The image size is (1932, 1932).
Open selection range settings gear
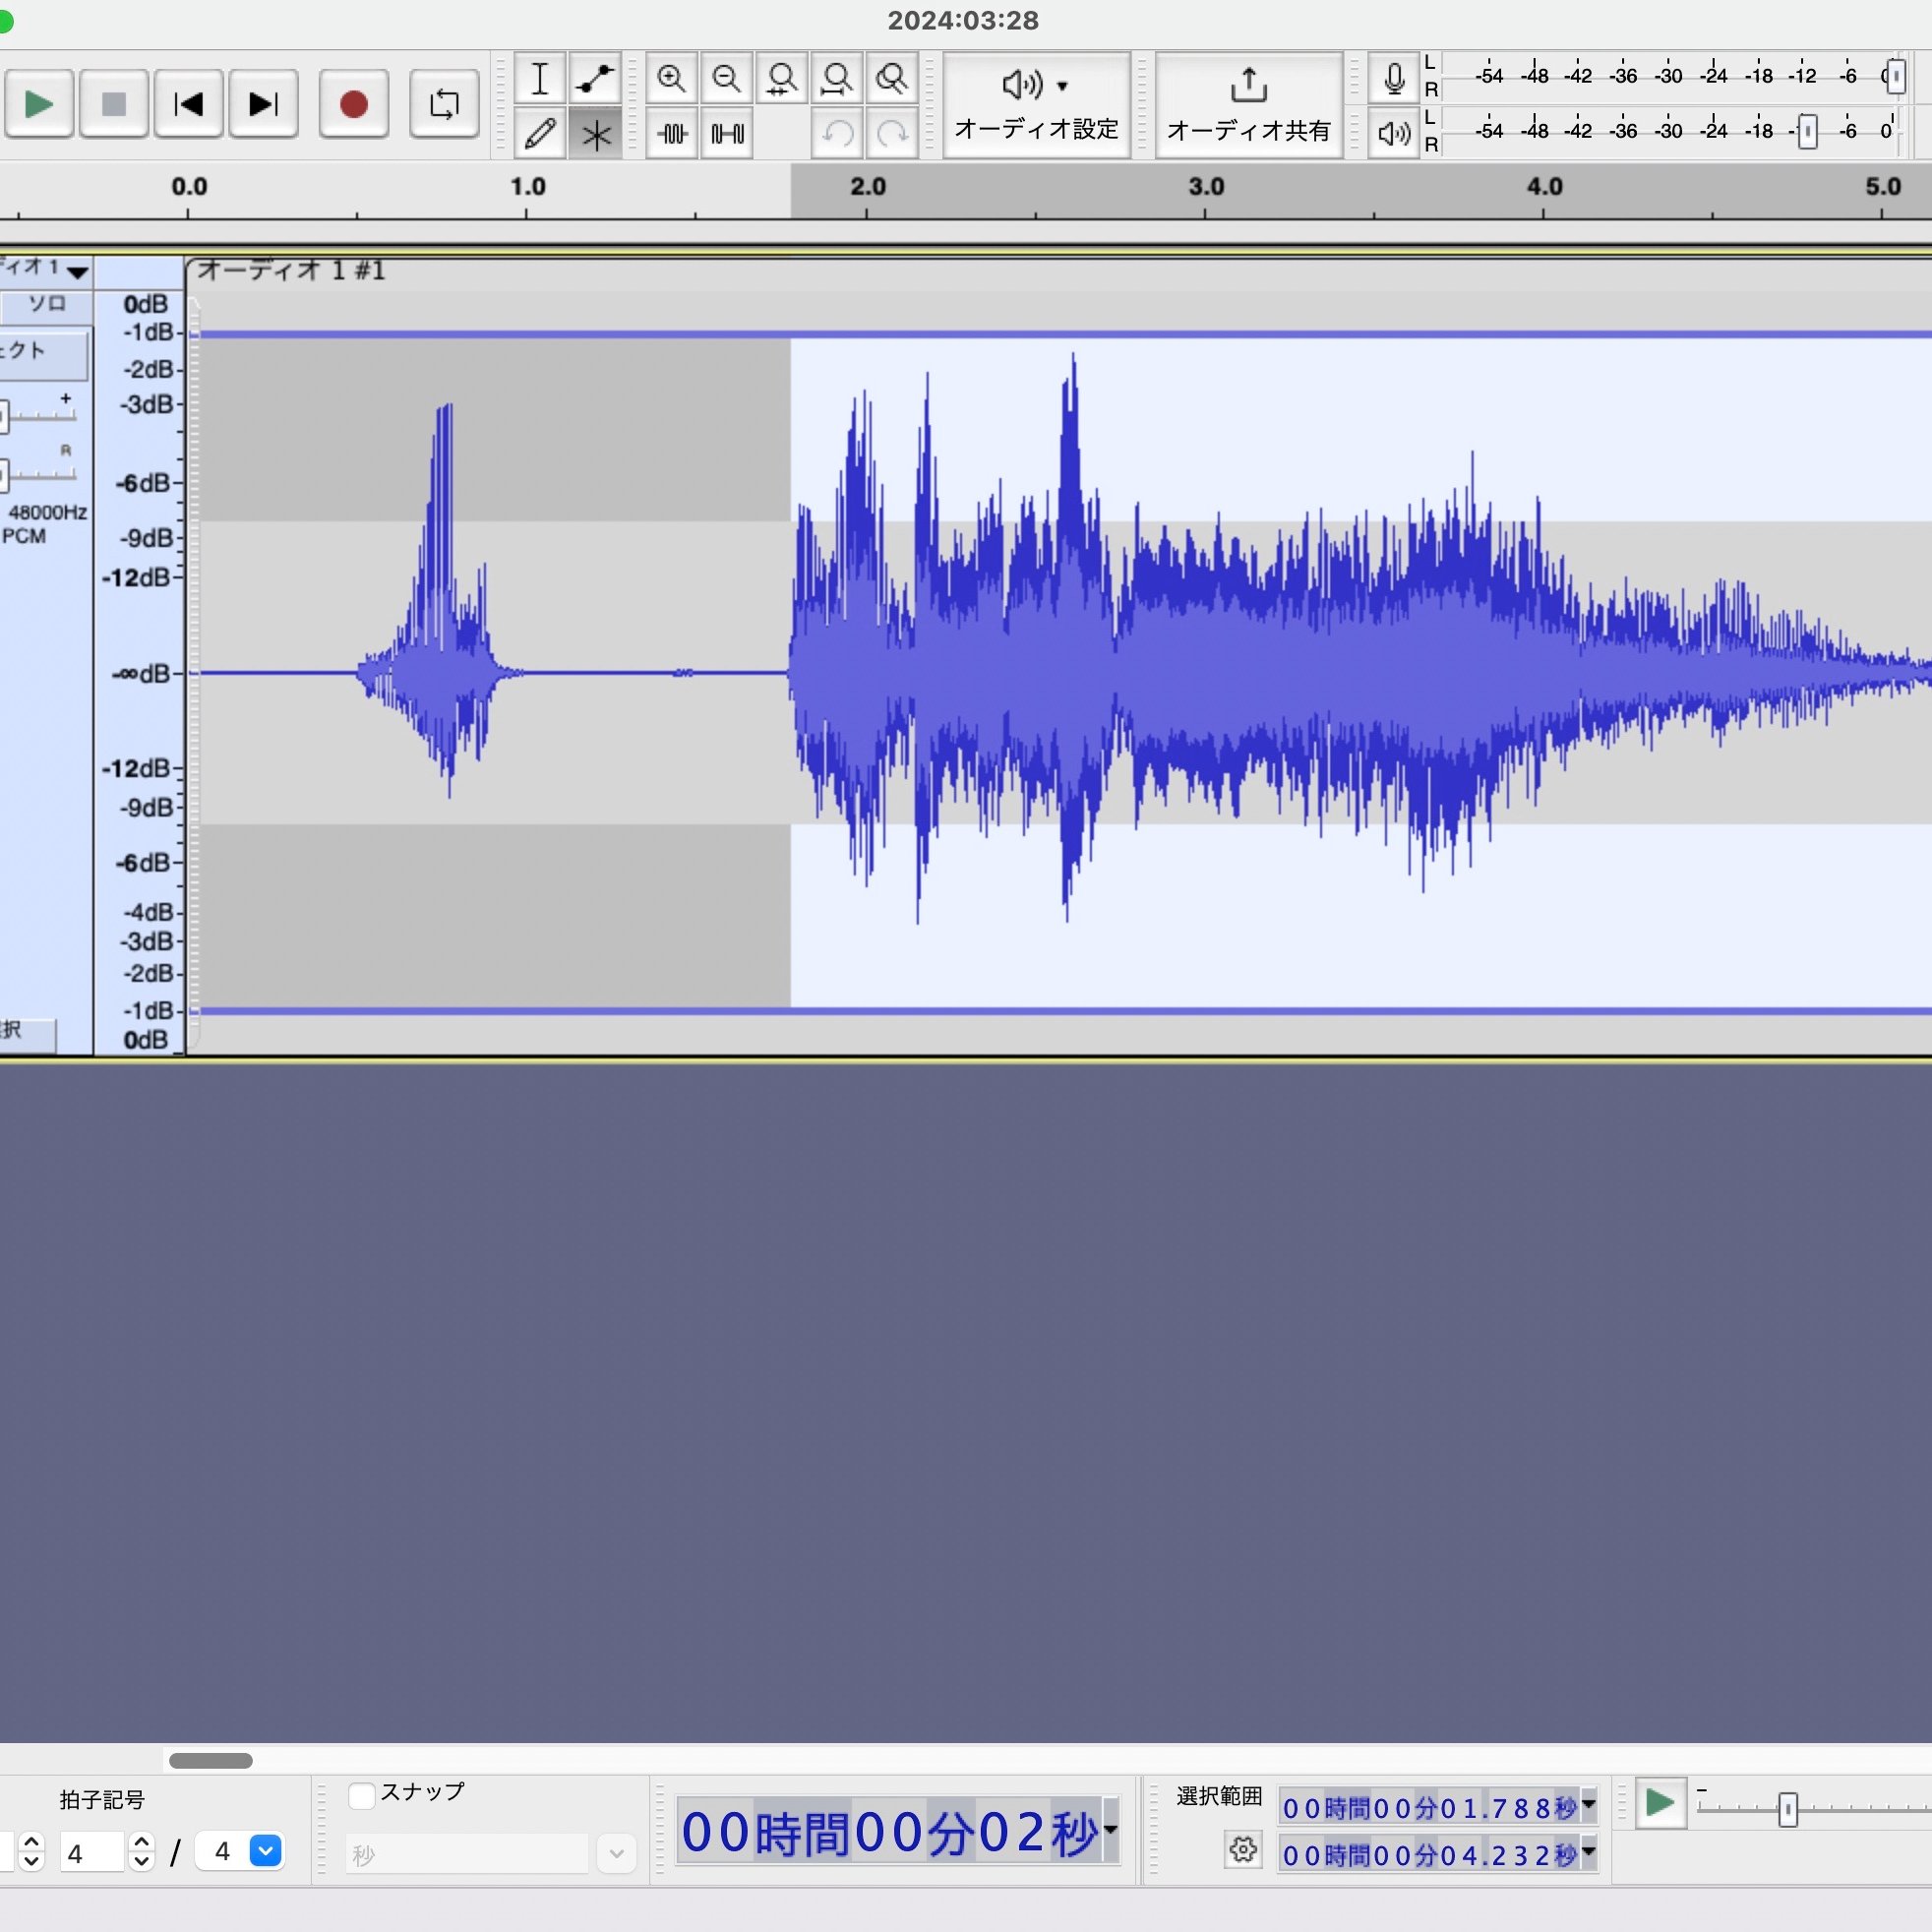(x=1243, y=1850)
